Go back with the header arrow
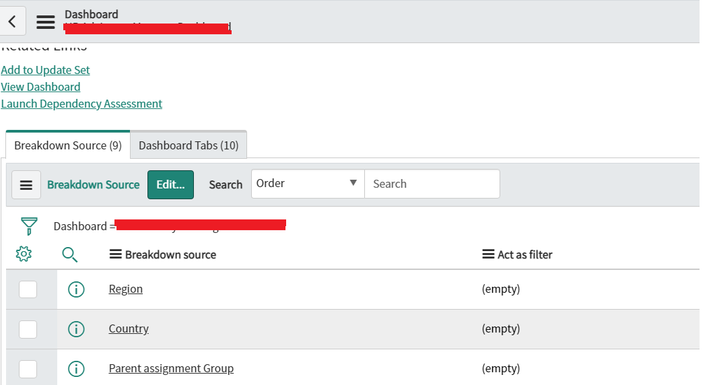Viewport: 713px width, 385px height. [x=12, y=21]
